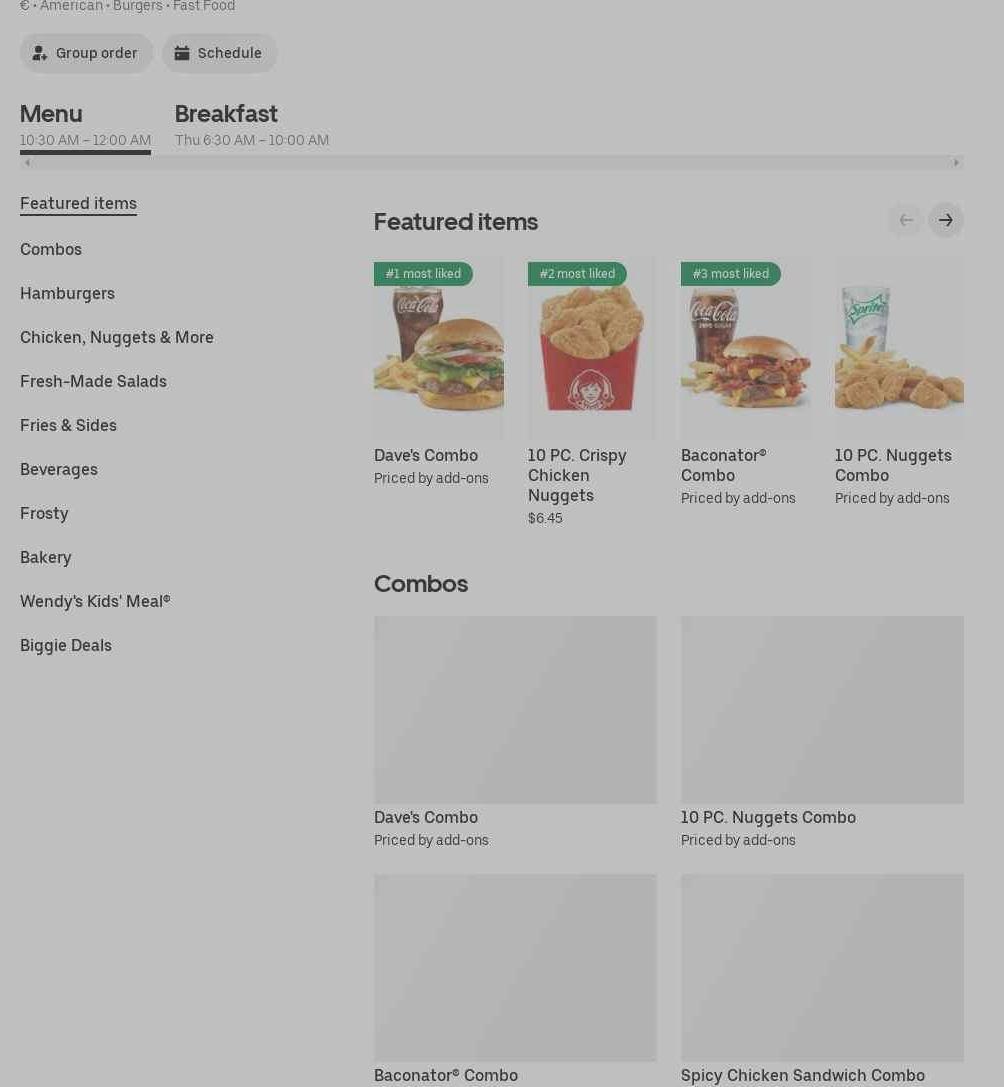Open the 10 PC. Crispy Chicken Nuggets image

pyautogui.click(x=591, y=349)
